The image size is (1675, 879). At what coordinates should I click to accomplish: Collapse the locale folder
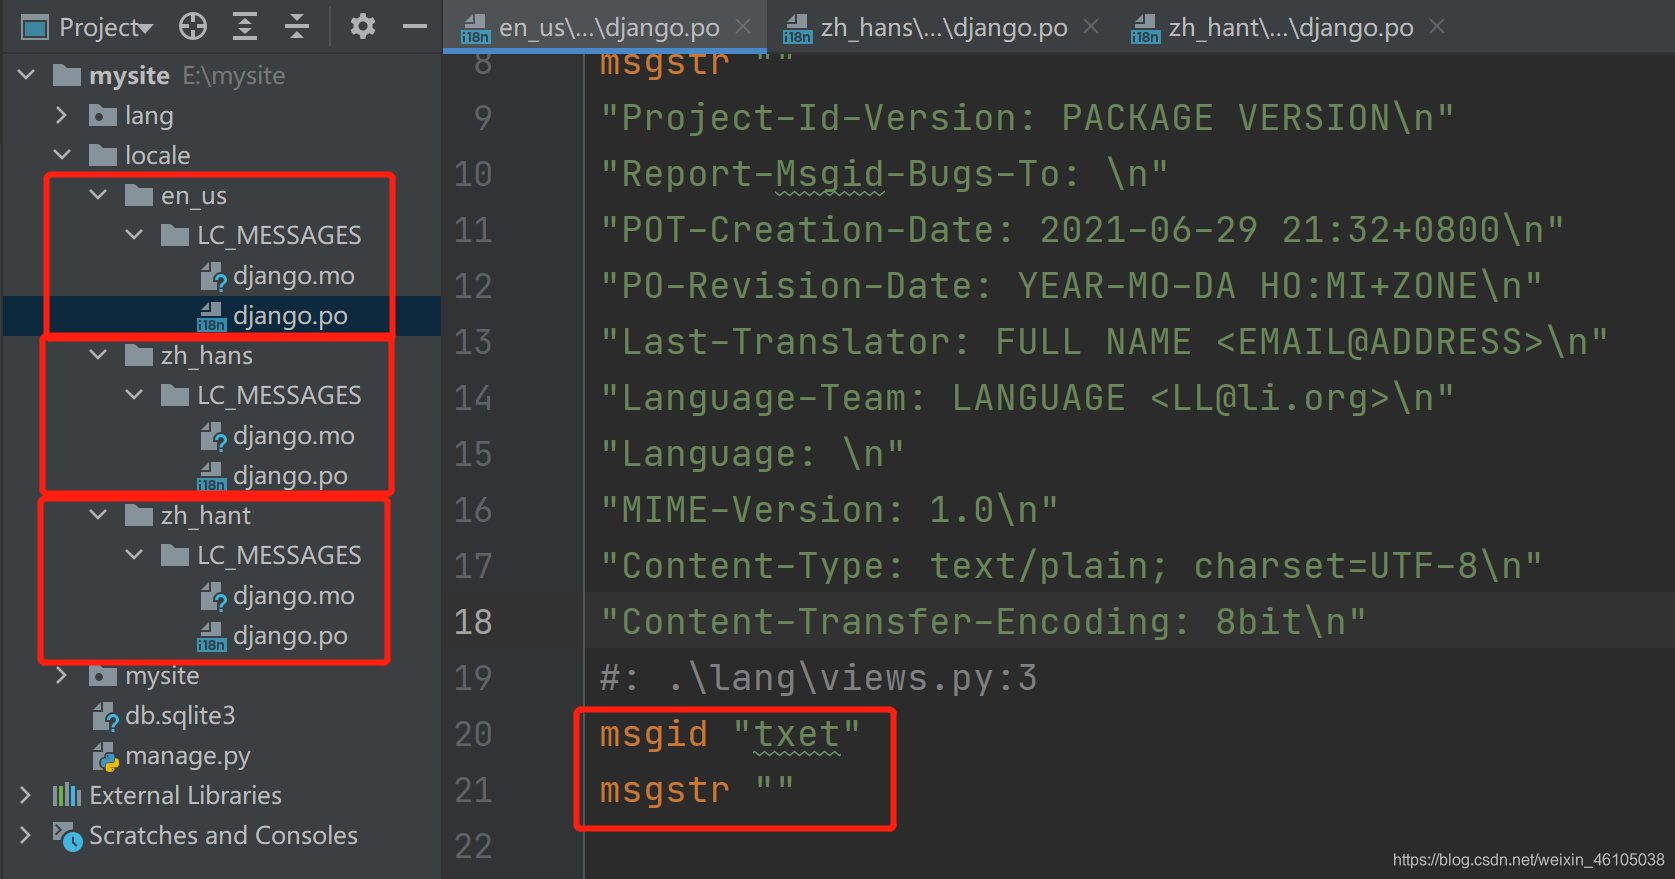click(62, 155)
